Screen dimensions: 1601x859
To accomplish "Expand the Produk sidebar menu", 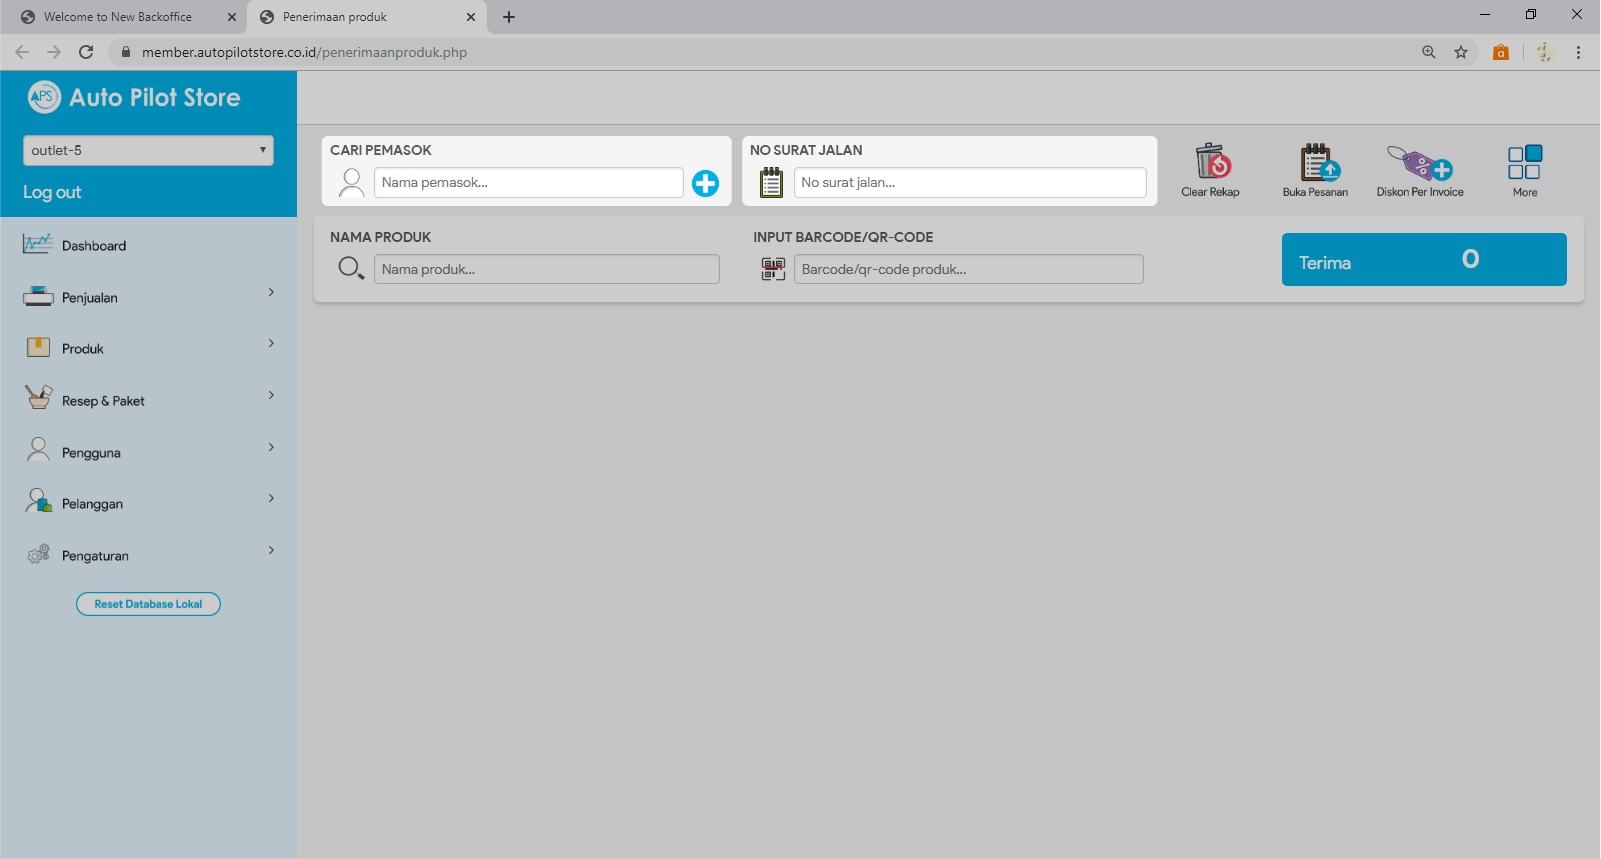I will (148, 348).
